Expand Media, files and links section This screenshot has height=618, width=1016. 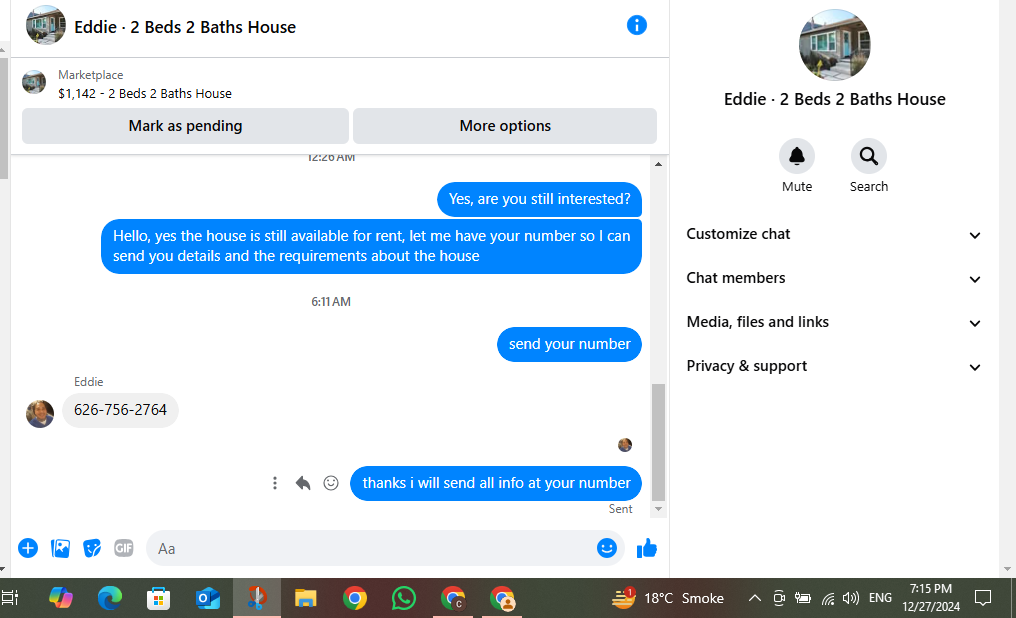pos(834,323)
